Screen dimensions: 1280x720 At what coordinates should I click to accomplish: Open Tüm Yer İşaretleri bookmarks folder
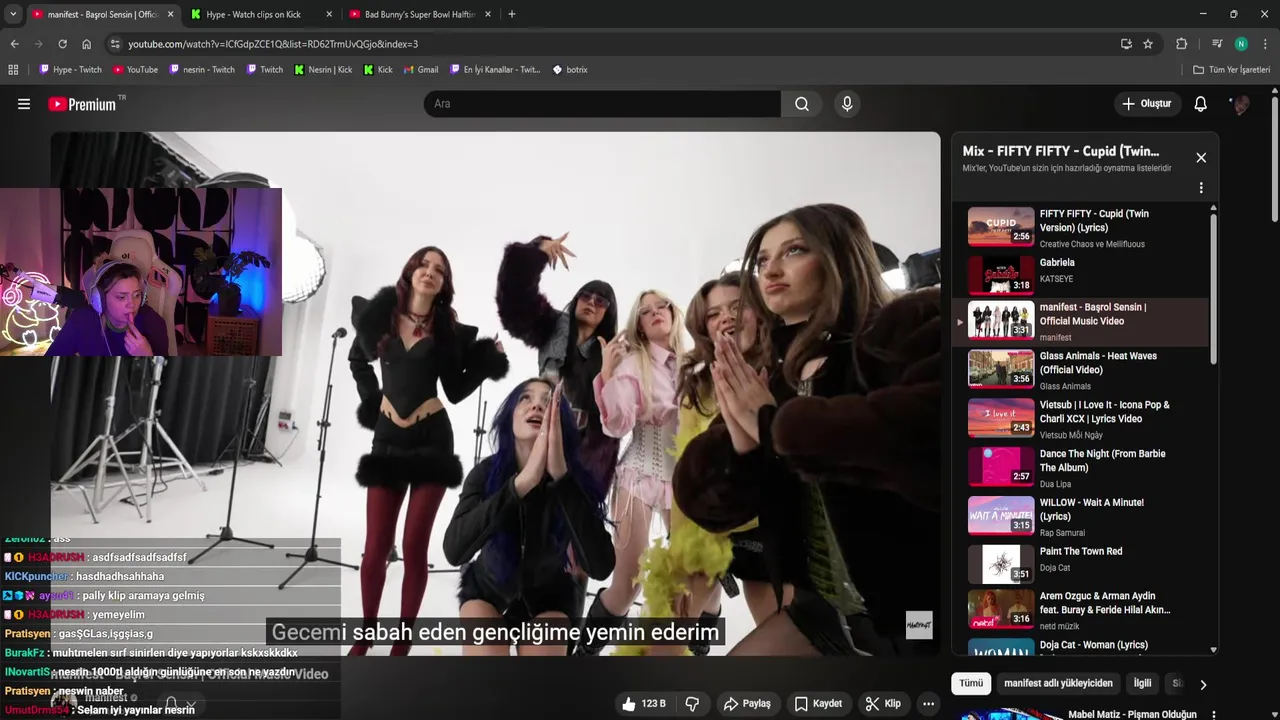pyautogui.click(x=1232, y=70)
